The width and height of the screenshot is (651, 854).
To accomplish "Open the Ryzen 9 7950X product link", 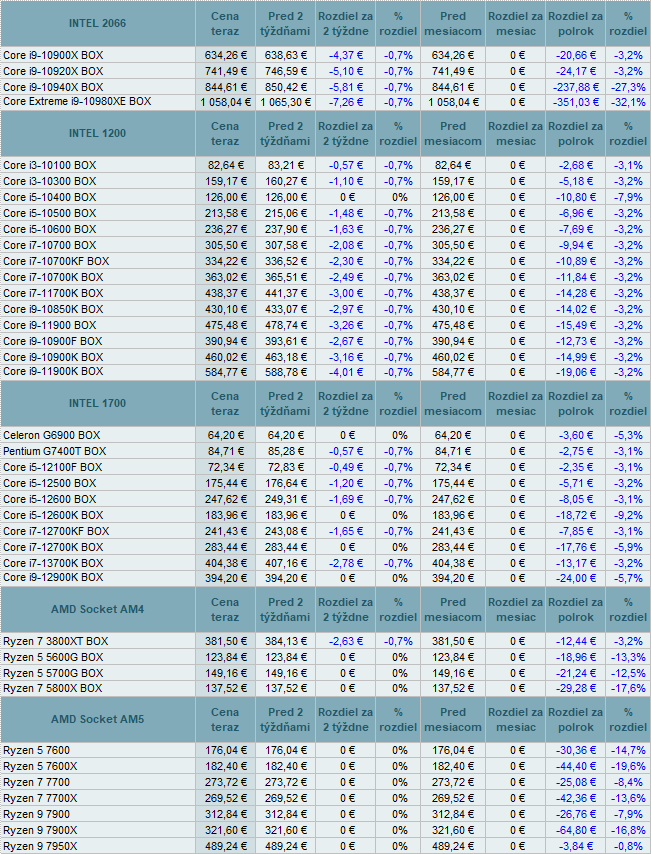I will tap(40, 846).
